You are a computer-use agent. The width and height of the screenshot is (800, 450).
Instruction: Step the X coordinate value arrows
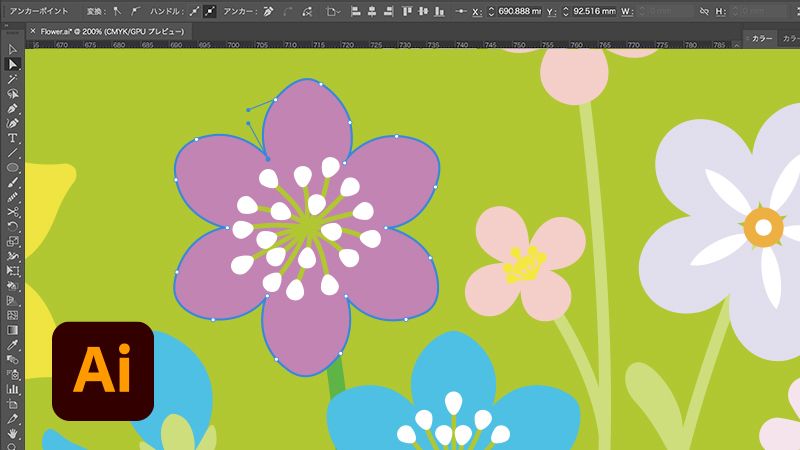click(491, 11)
